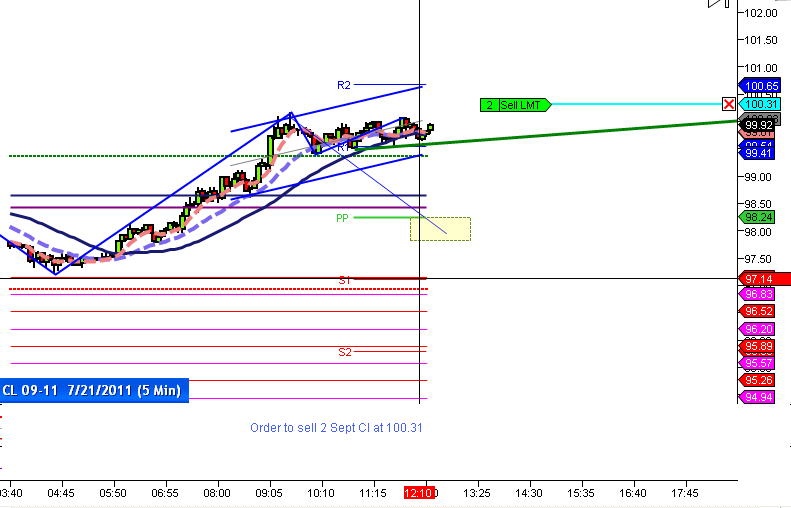
Task: Select the red 96.52 price marker
Action: 758,311
